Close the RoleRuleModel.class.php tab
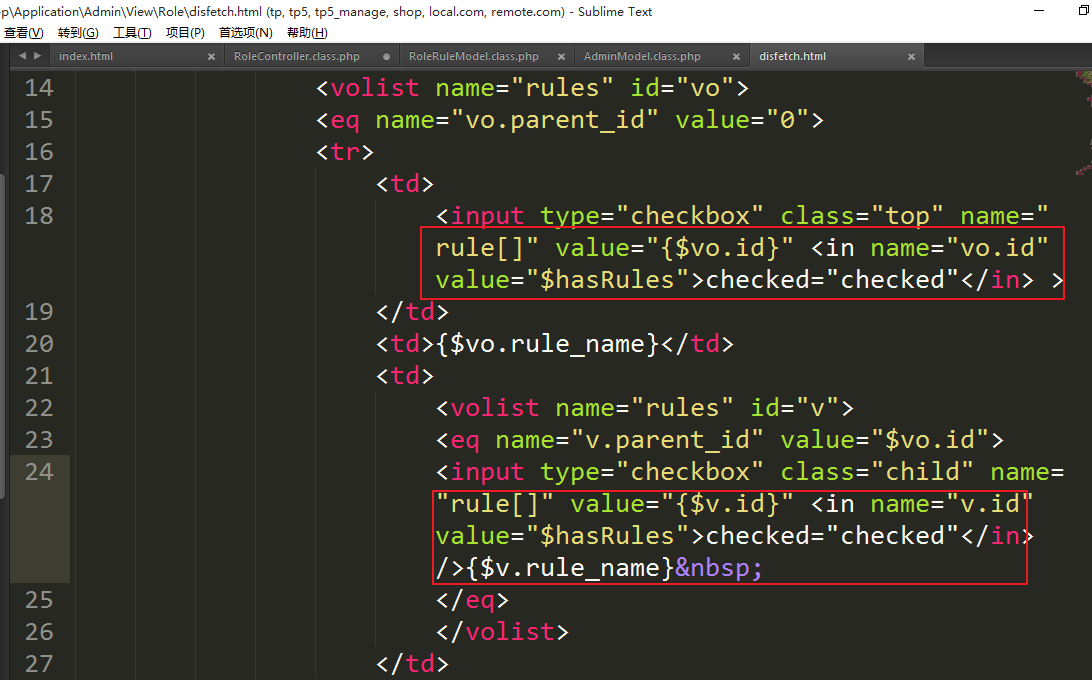Viewport: 1092px width, 680px height. click(x=561, y=57)
